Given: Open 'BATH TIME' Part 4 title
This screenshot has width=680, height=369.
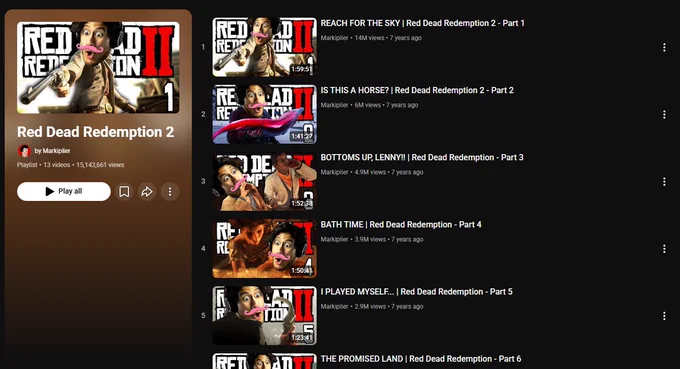Looking at the screenshot, I should point(401,225).
